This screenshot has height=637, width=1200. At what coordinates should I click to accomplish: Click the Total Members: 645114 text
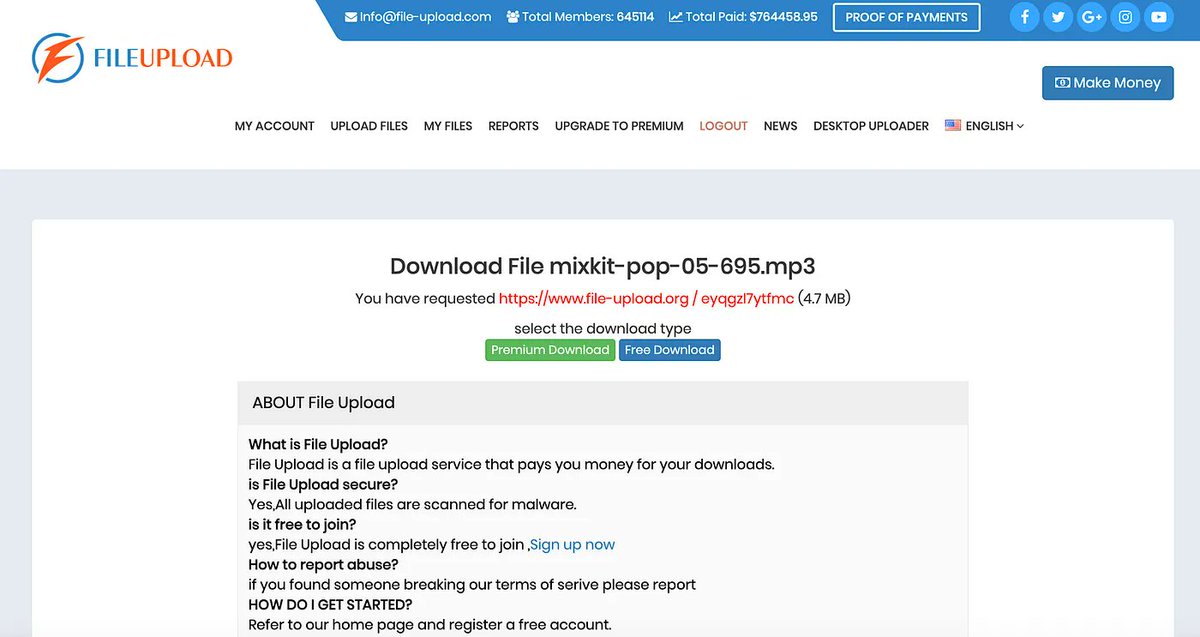[x=588, y=17]
